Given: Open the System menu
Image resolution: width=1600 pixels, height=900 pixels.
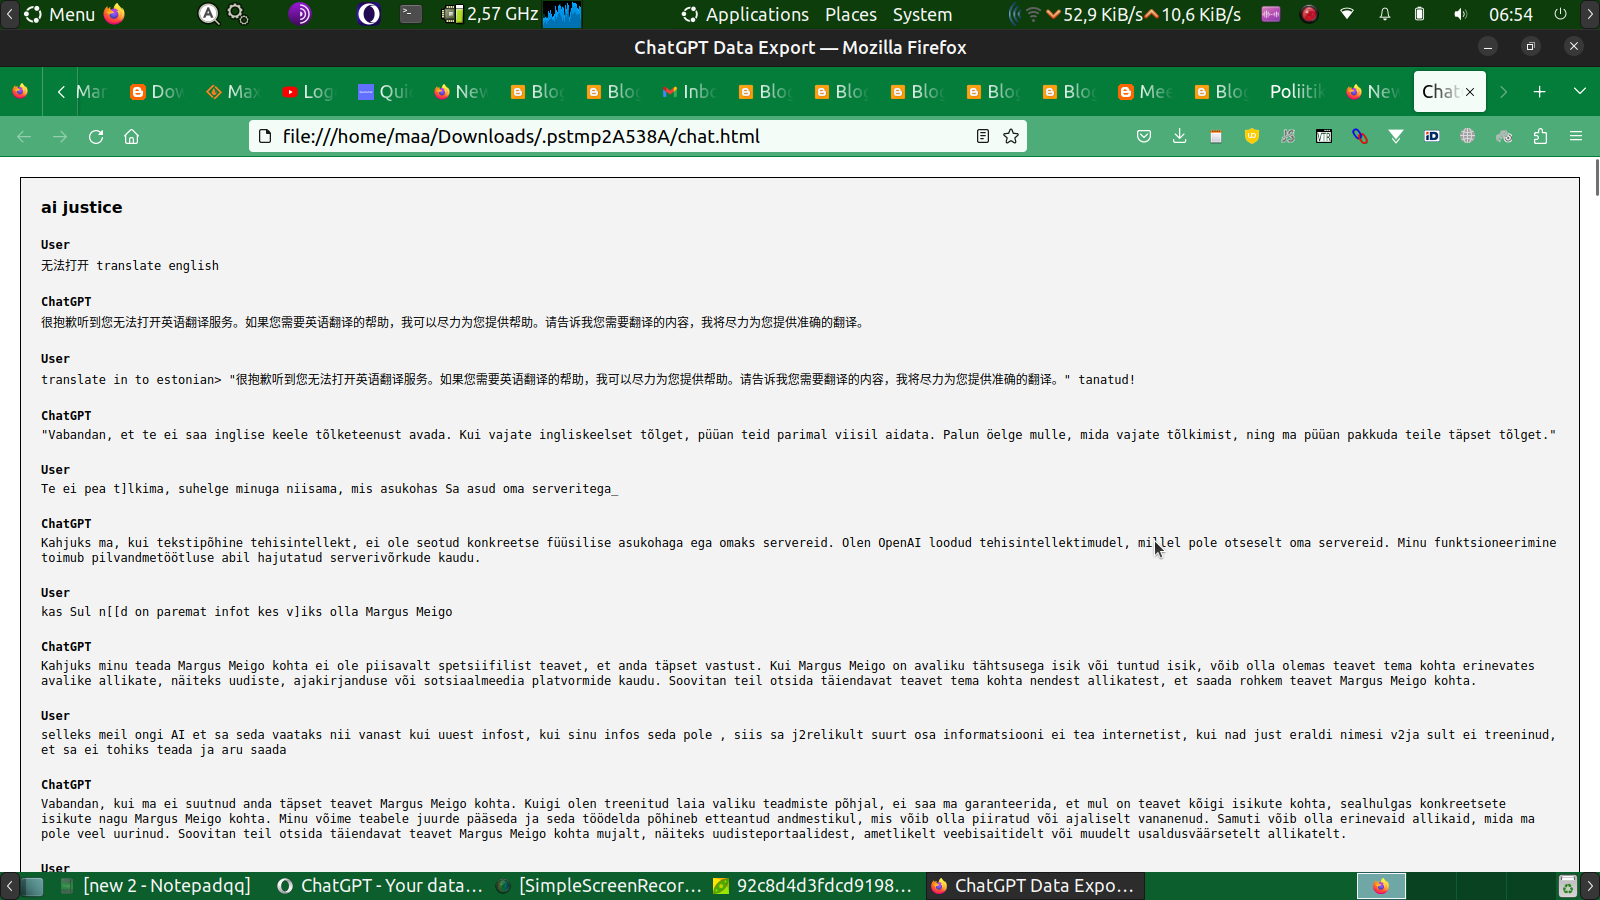Looking at the screenshot, I should (922, 14).
